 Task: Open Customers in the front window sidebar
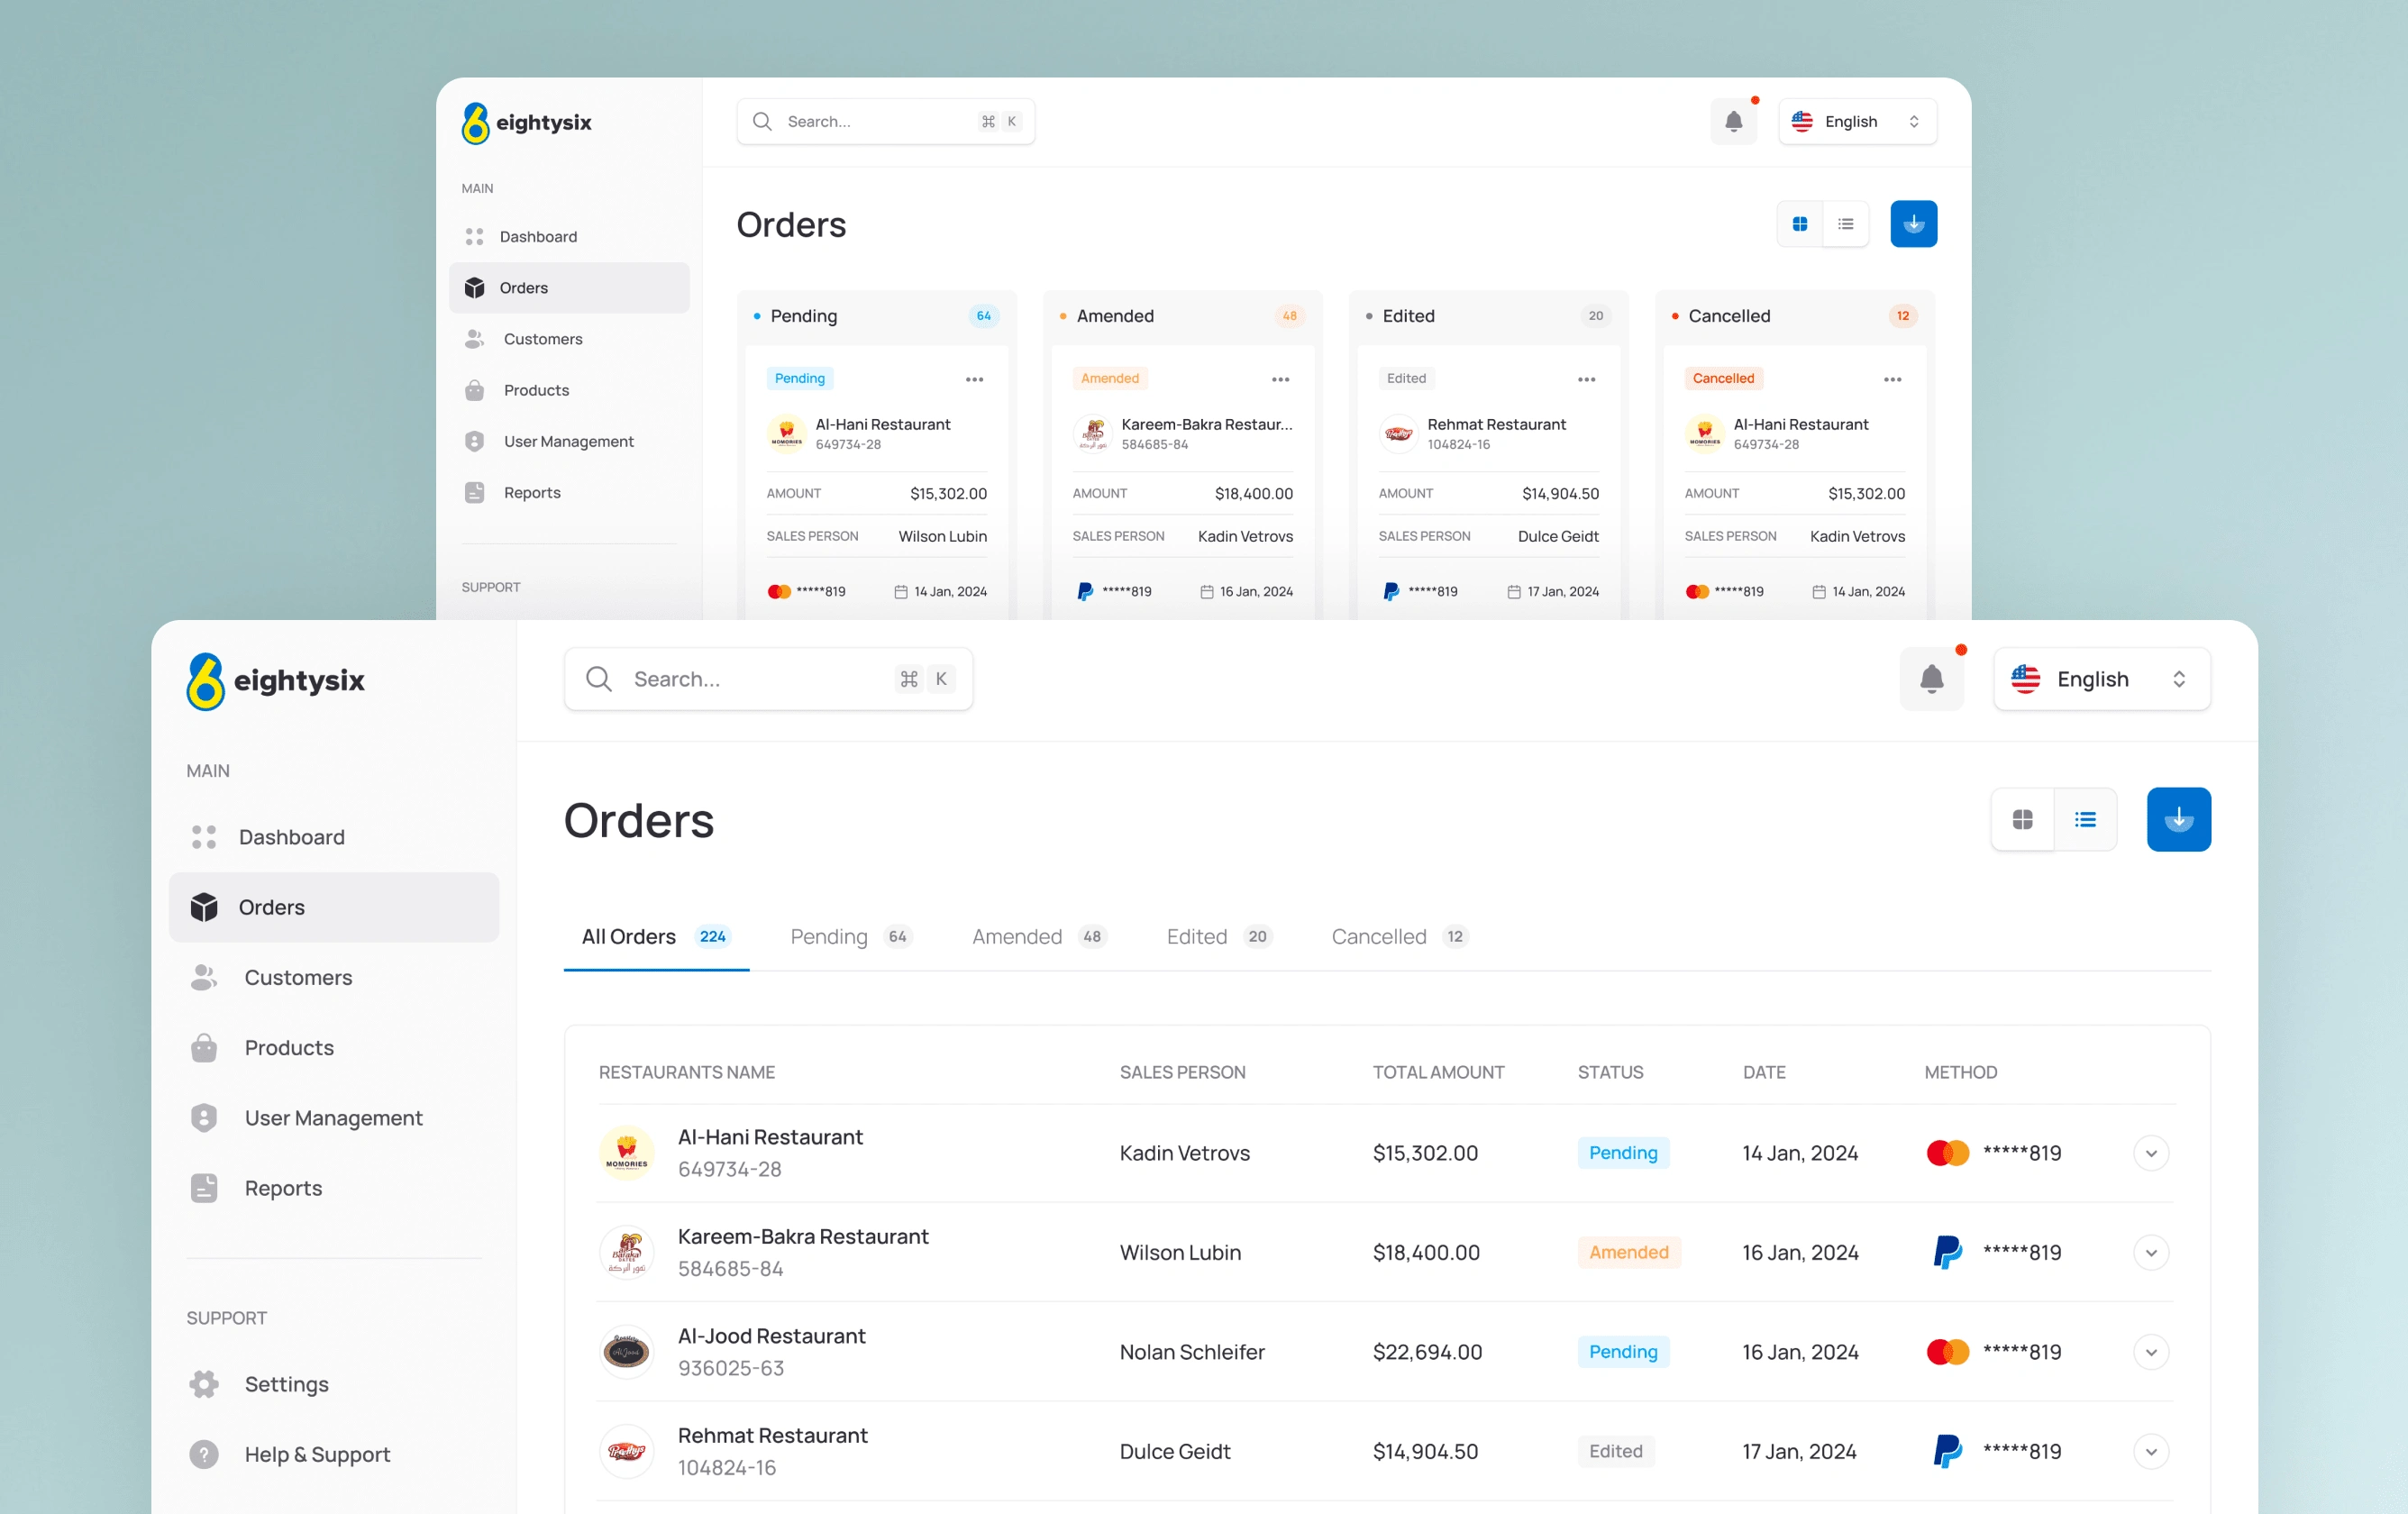pyautogui.click(x=334, y=977)
